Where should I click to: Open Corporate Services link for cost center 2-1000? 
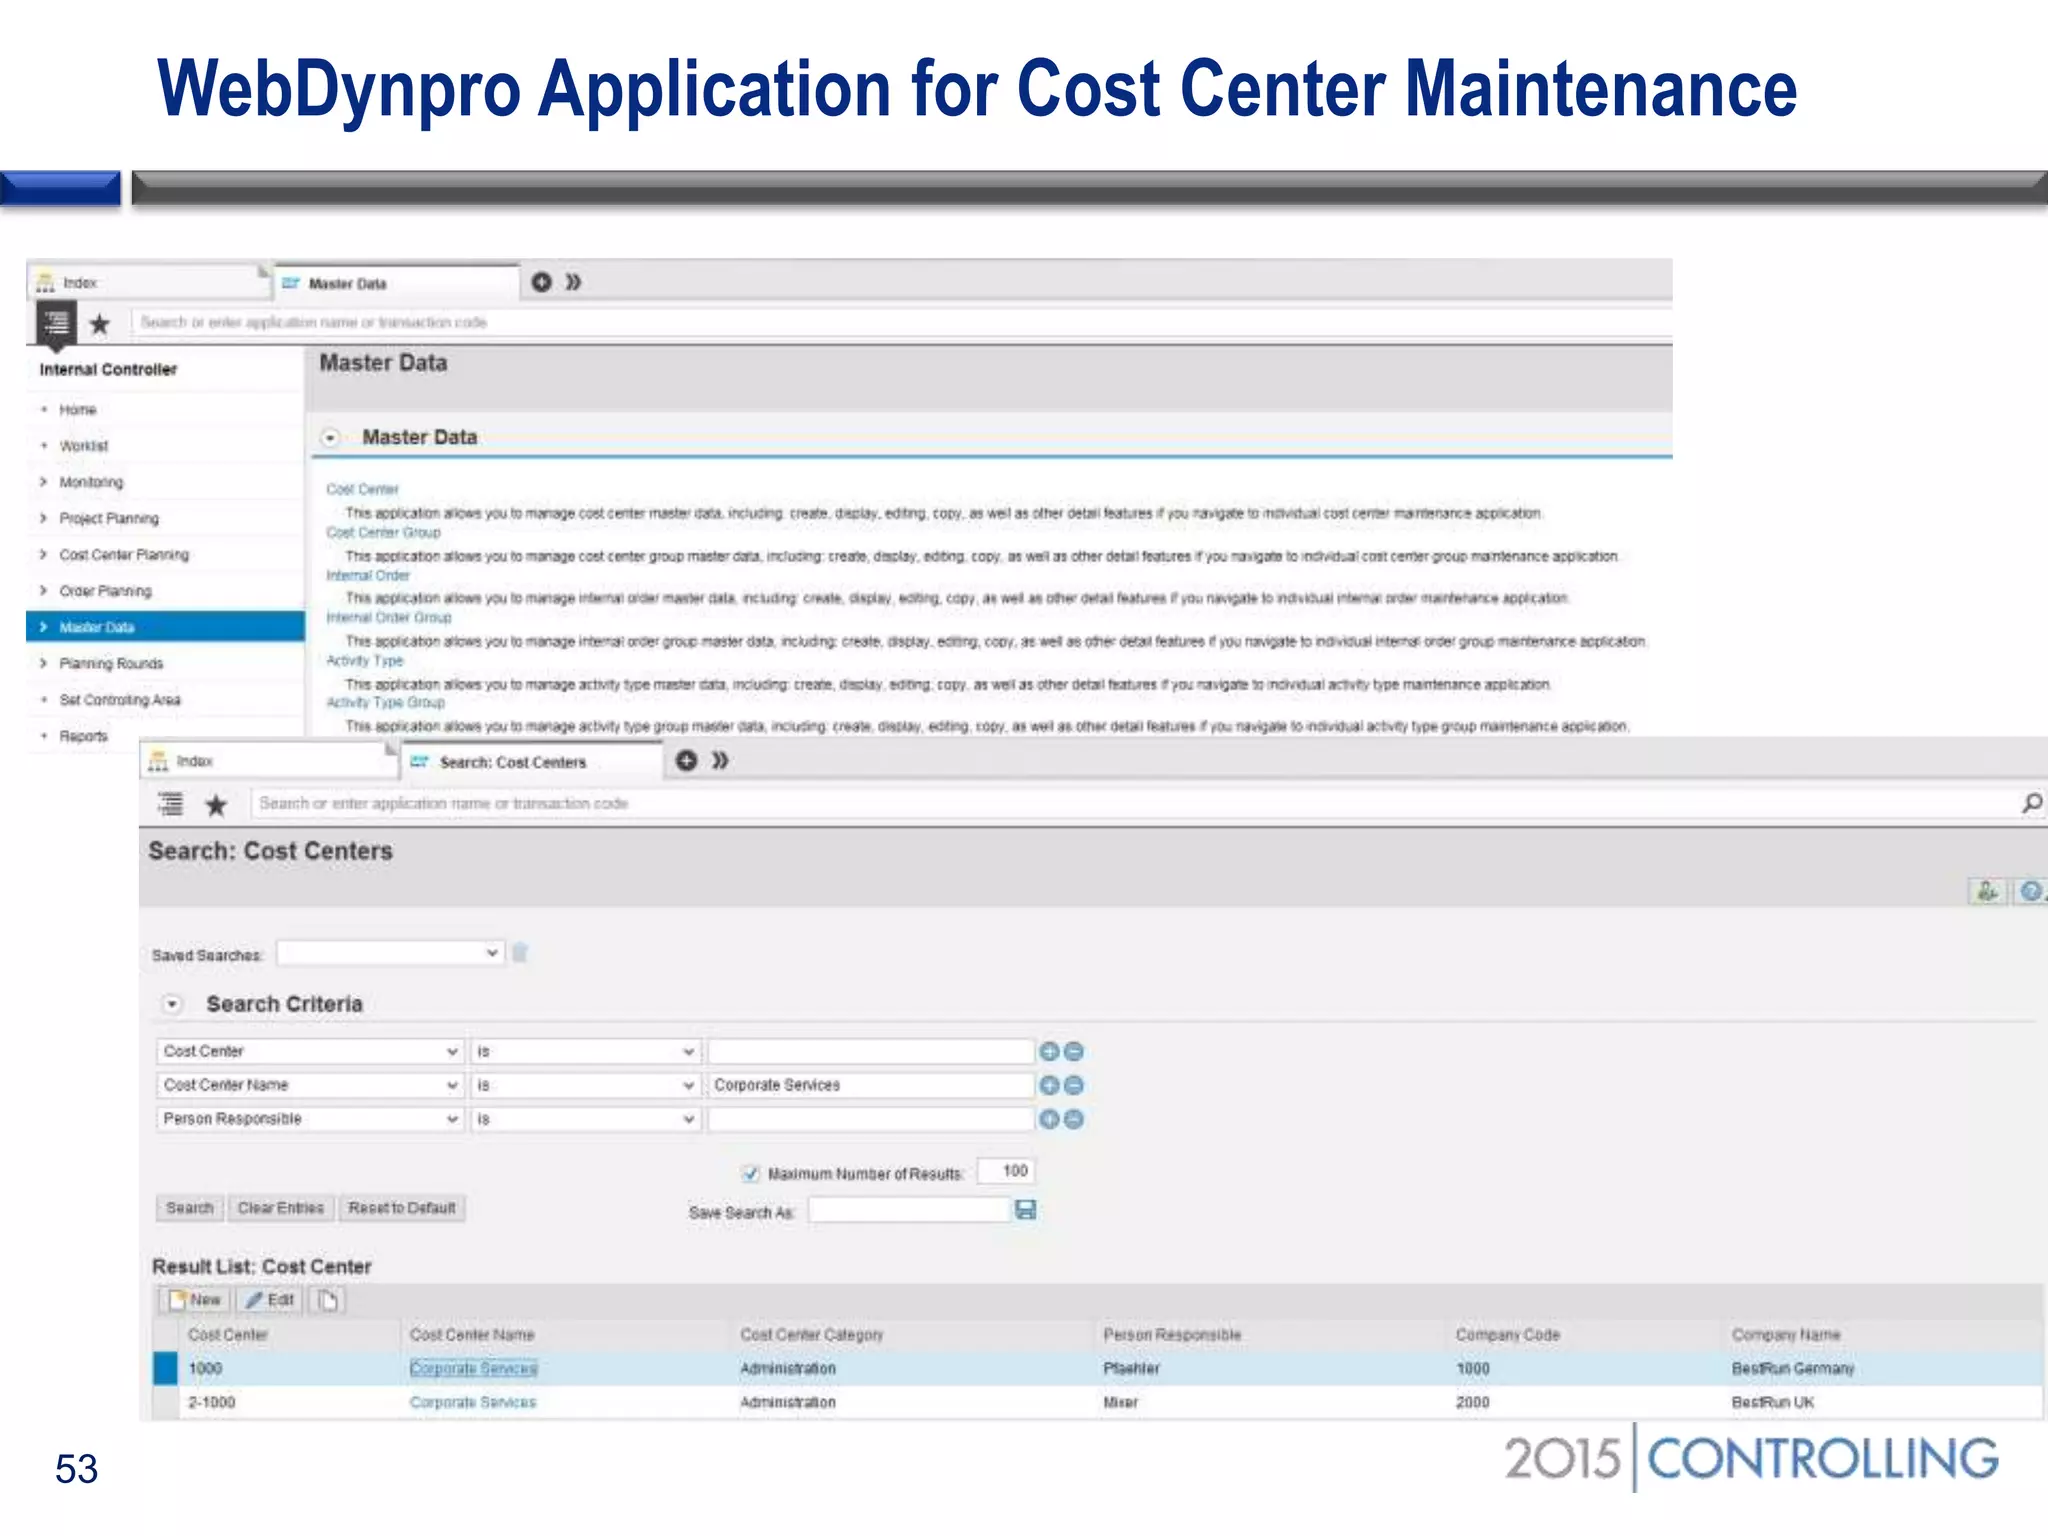tap(473, 1402)
